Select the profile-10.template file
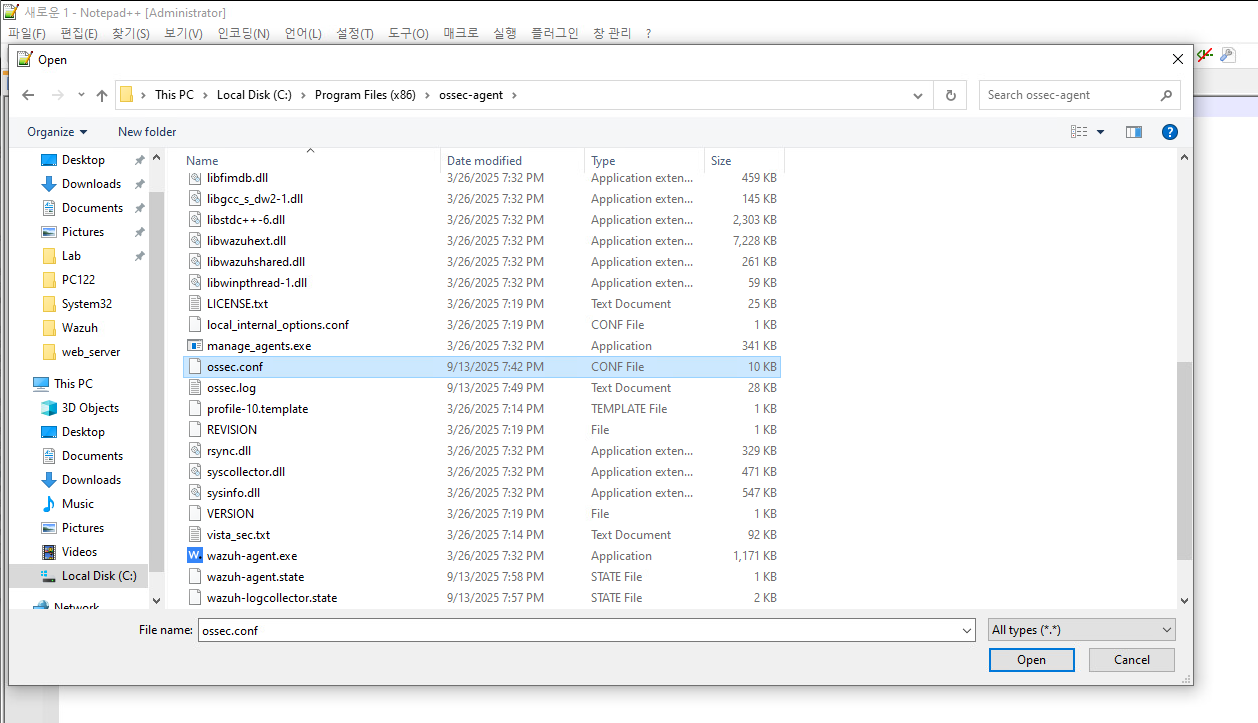Image resolution: width=1258 pixels, height=723 pixels. (481, 409)
